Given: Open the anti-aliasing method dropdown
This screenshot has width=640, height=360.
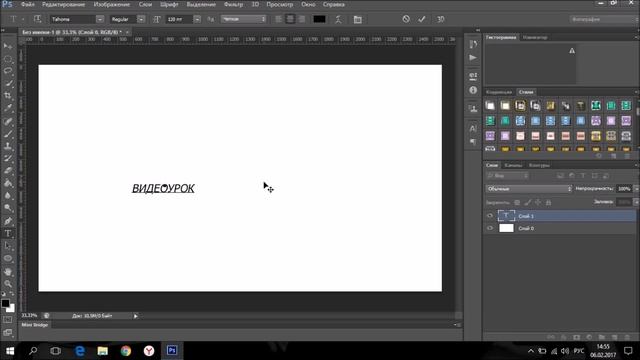Looking at the screenshot, I should click(244, 19).
